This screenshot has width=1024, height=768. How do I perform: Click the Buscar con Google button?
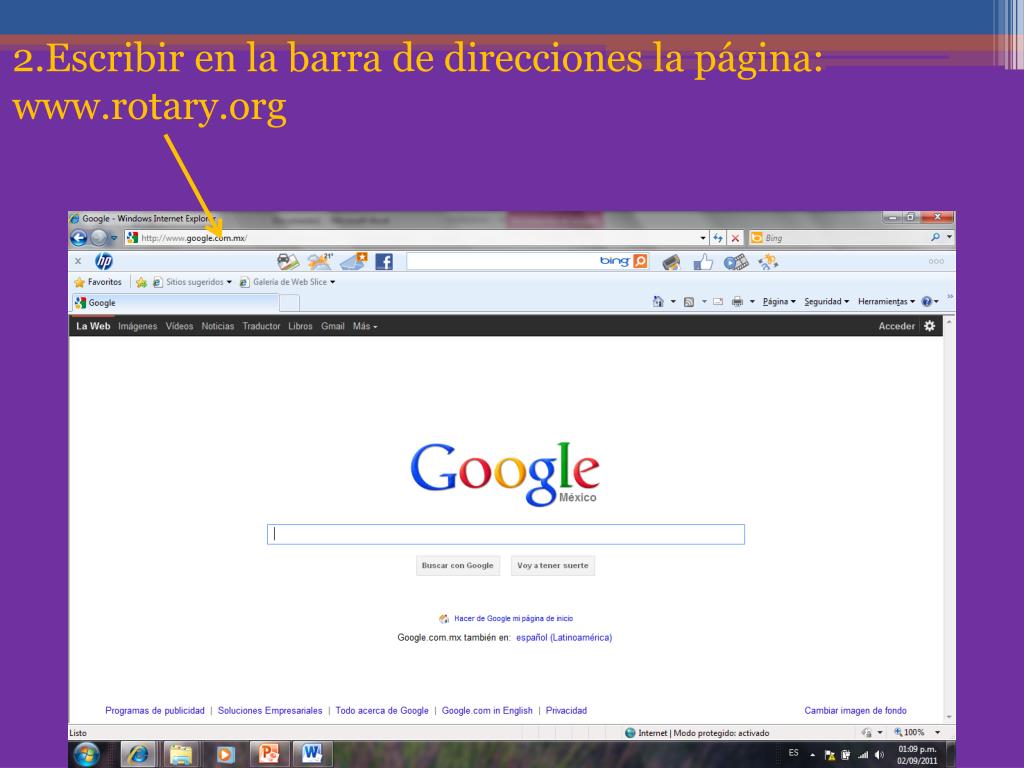point(458,566)
